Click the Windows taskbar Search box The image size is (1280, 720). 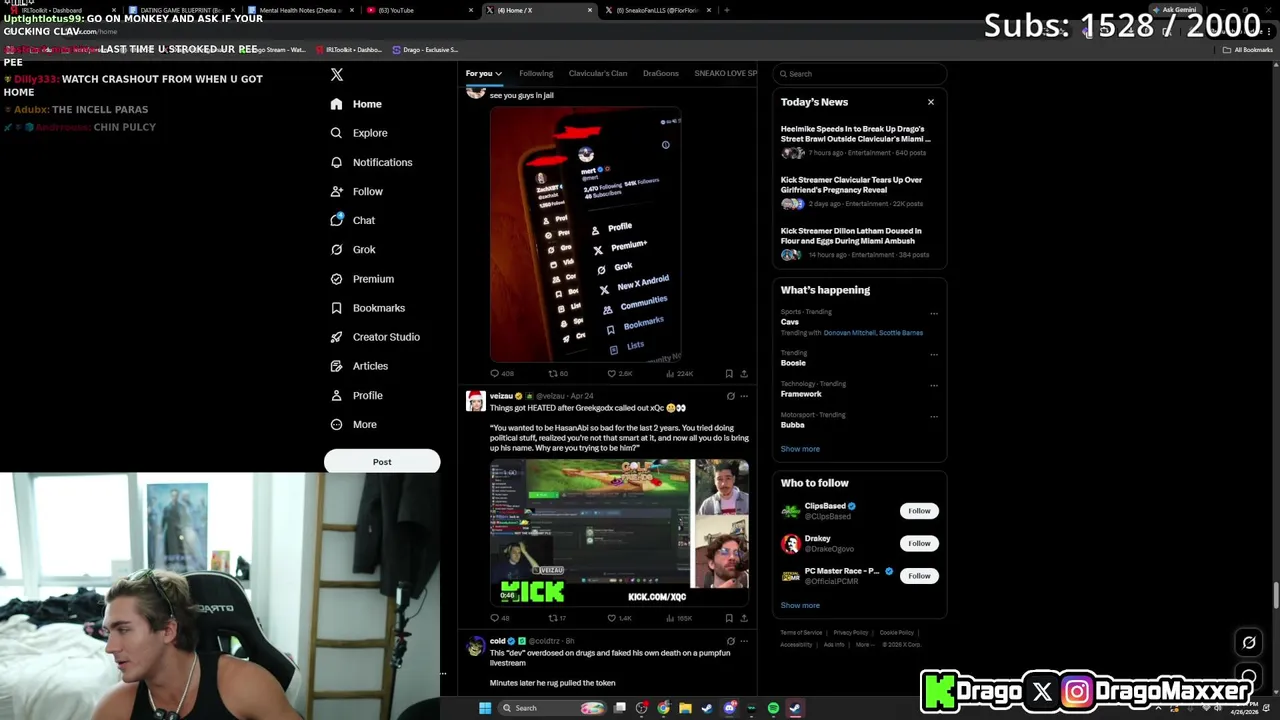click(553, 708)
